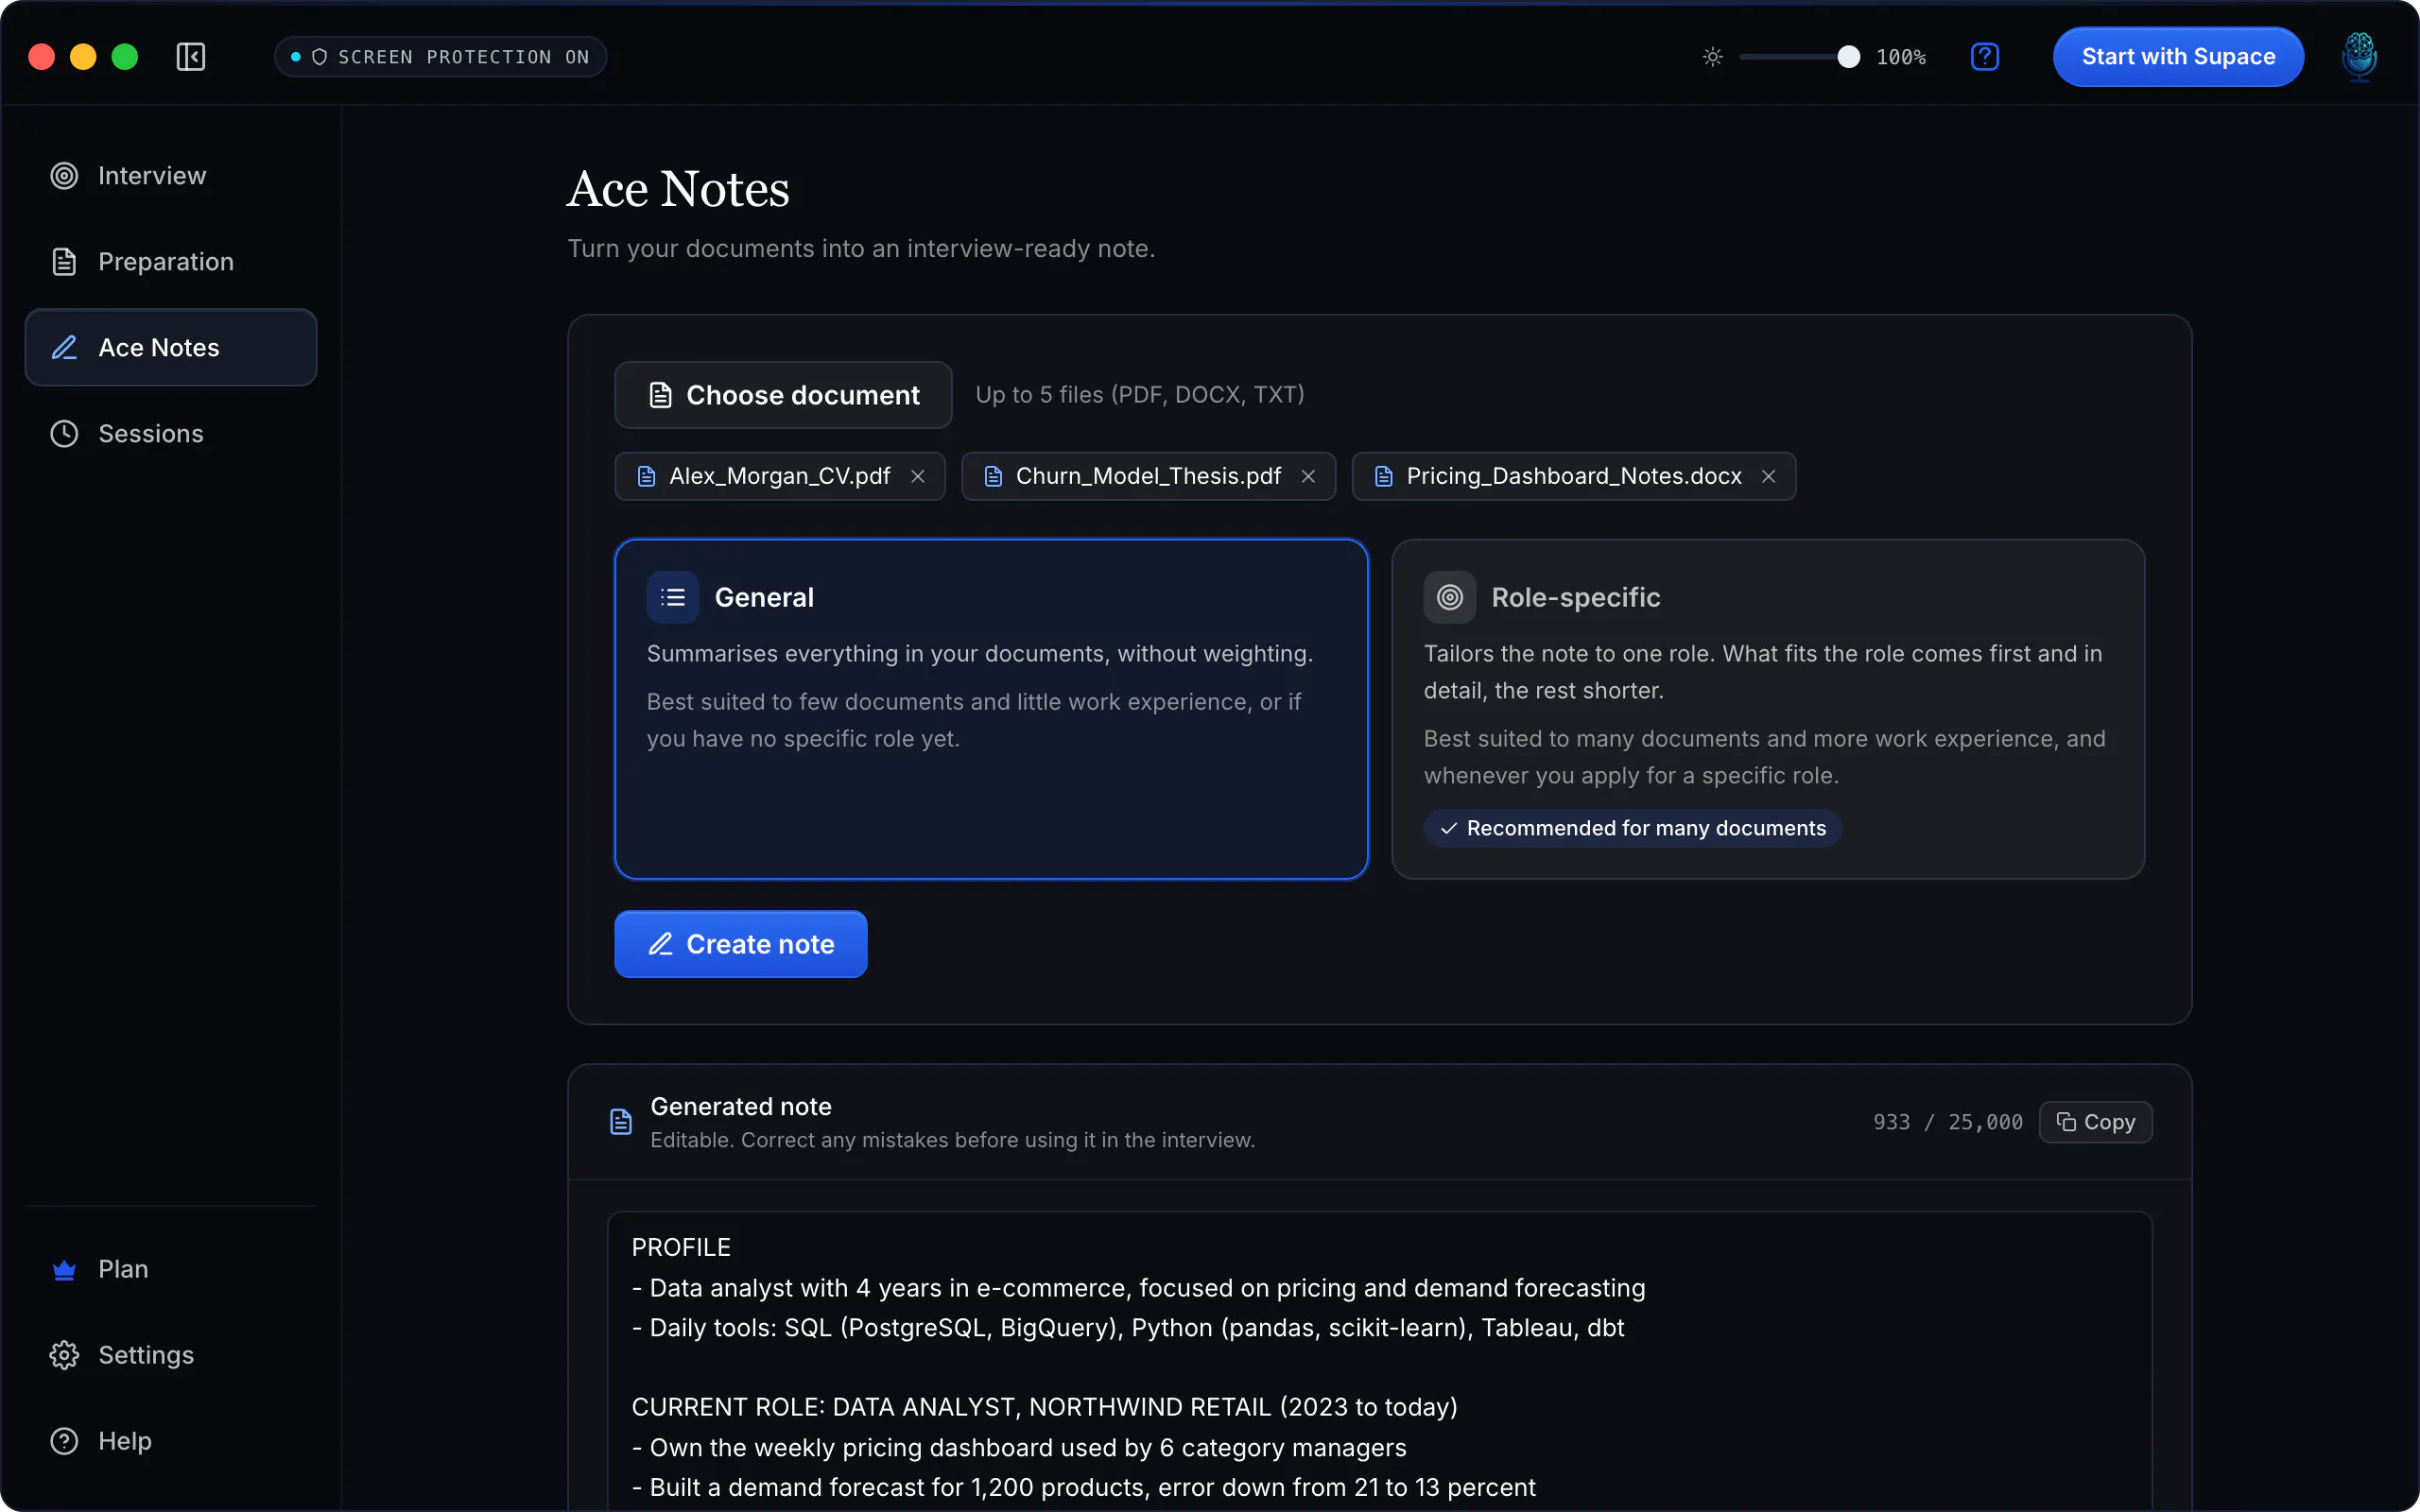The width and height of the screenshot is (2420, 1512).
Task: Select the Role-specific note mode card
Action: [x=1768, y=709]
